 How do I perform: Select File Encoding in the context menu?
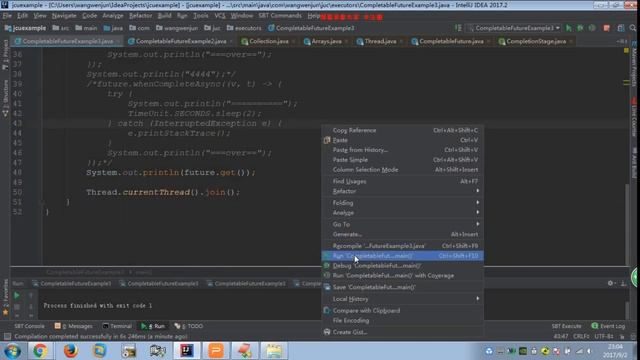(x=402, y=320)
